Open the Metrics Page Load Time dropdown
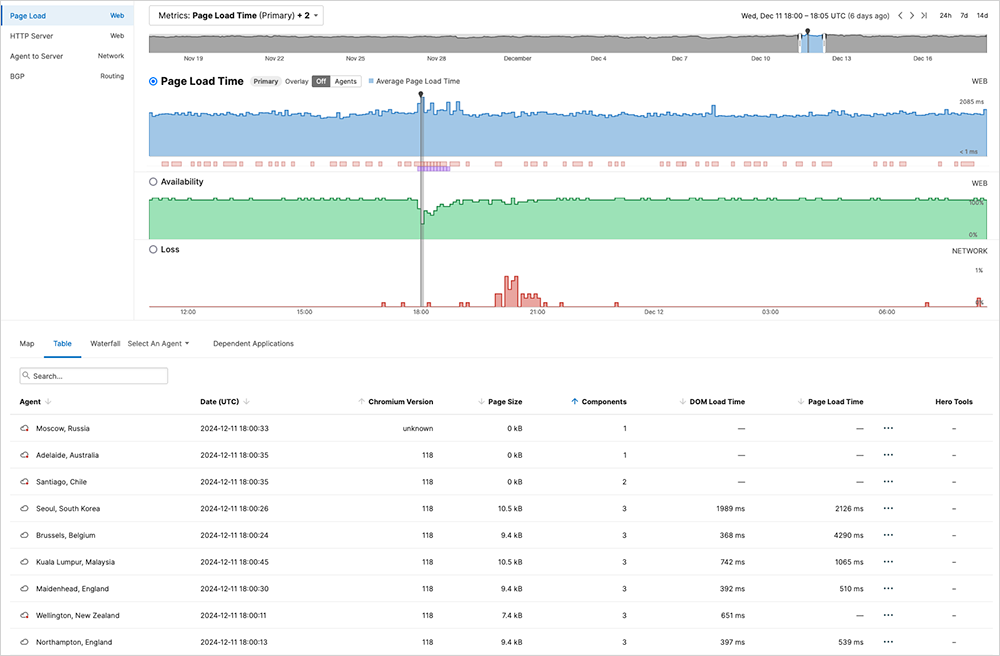Viewport: 1000px width, 656px height. [236, 16]
